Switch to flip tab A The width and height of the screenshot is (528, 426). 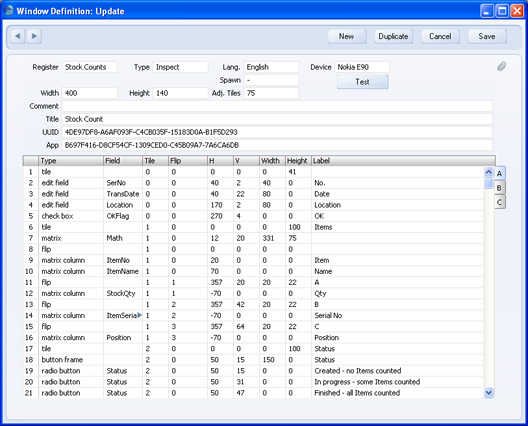click(500, 174)
